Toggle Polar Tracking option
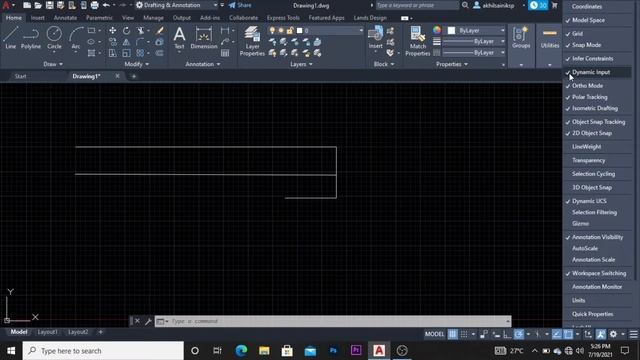 click(x=597, y=97)
